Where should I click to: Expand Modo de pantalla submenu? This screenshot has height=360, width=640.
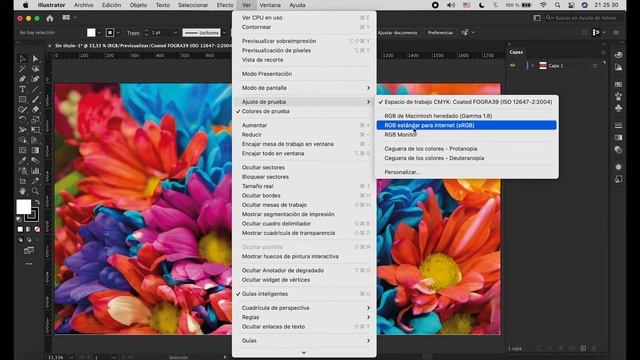304,88
